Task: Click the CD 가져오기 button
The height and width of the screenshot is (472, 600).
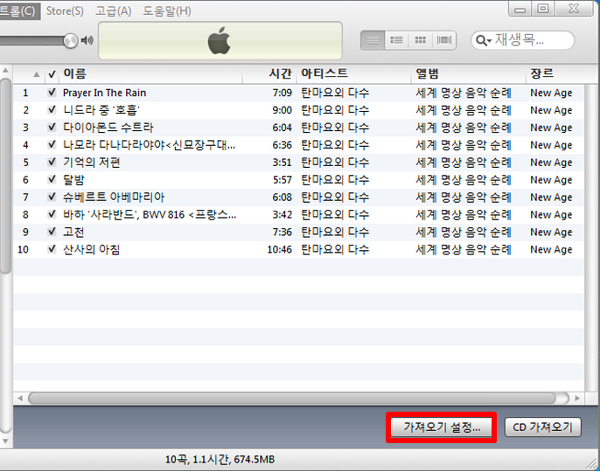Action: point(543,427)
